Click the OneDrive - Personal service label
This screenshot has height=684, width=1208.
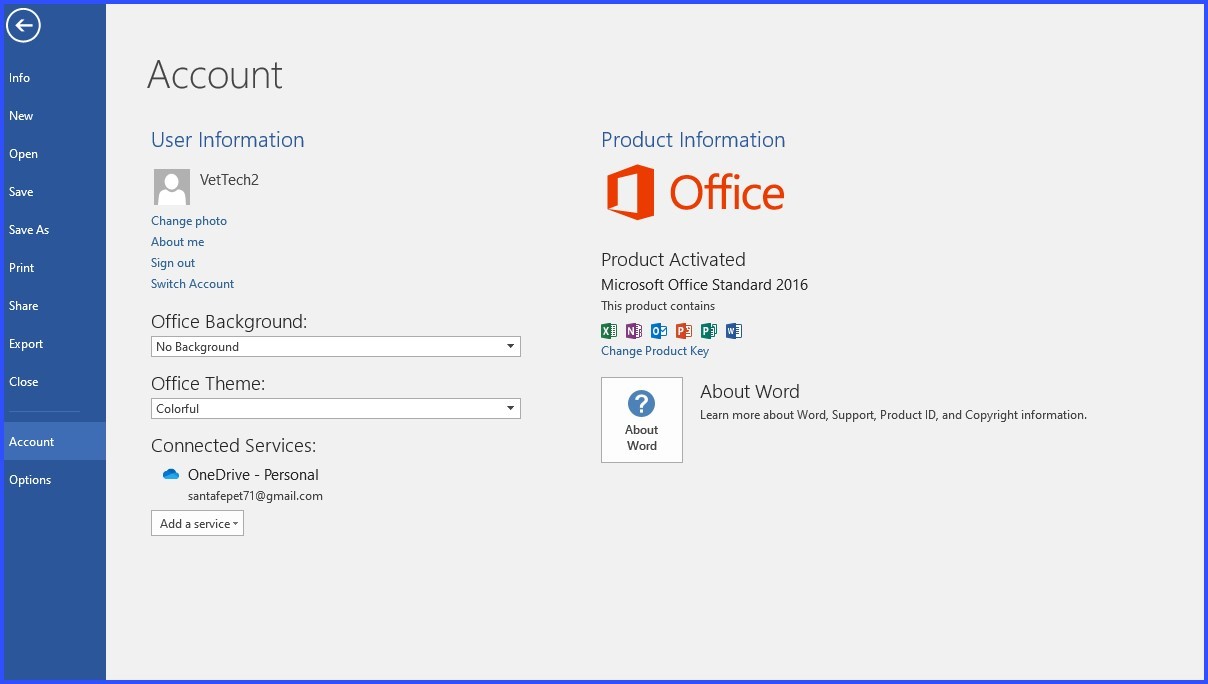coord(253,475)
